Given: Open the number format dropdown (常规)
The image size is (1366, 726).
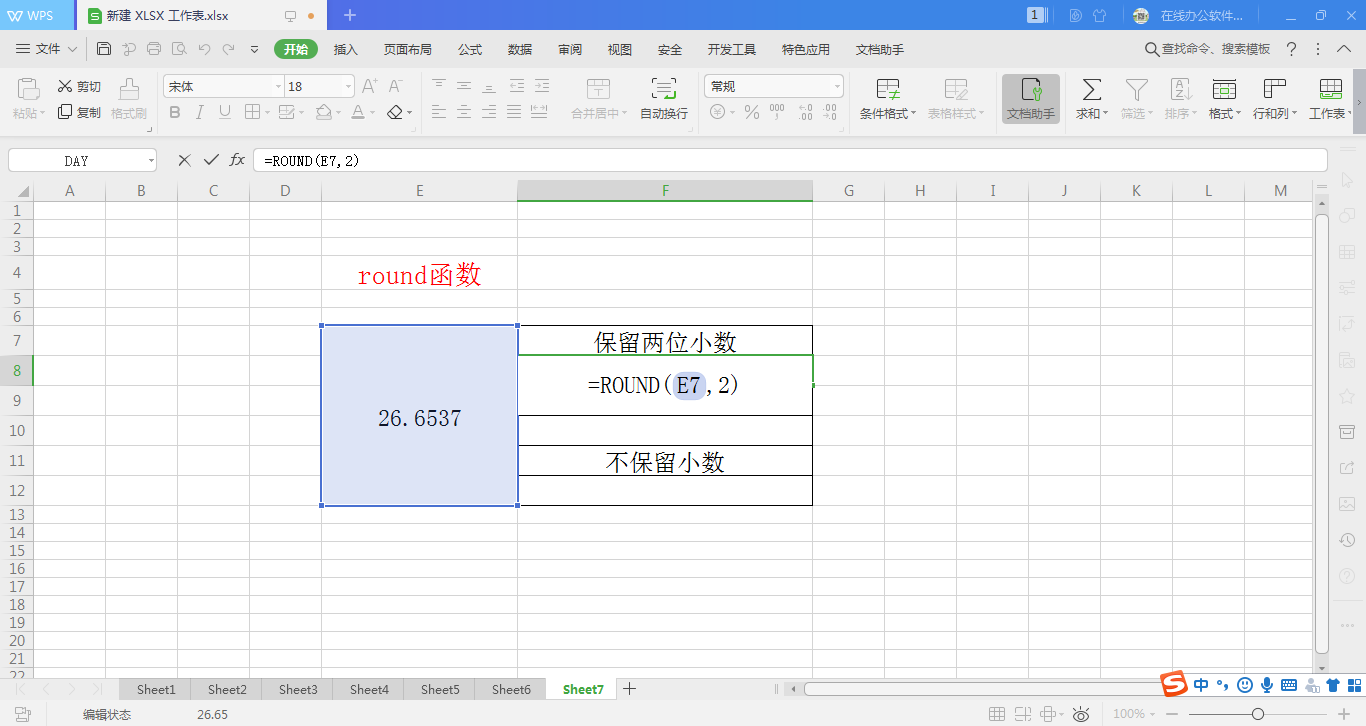Looking at the screenshot, I should click(837, 87).
